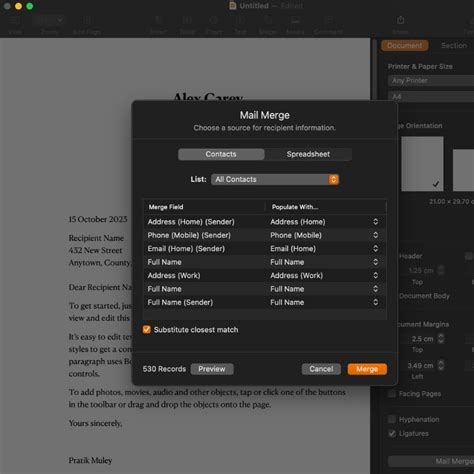Image resolution: width=474 pixels, height=474 pixels.
Task: Click the Preview button
Action: tap(212, 369)
